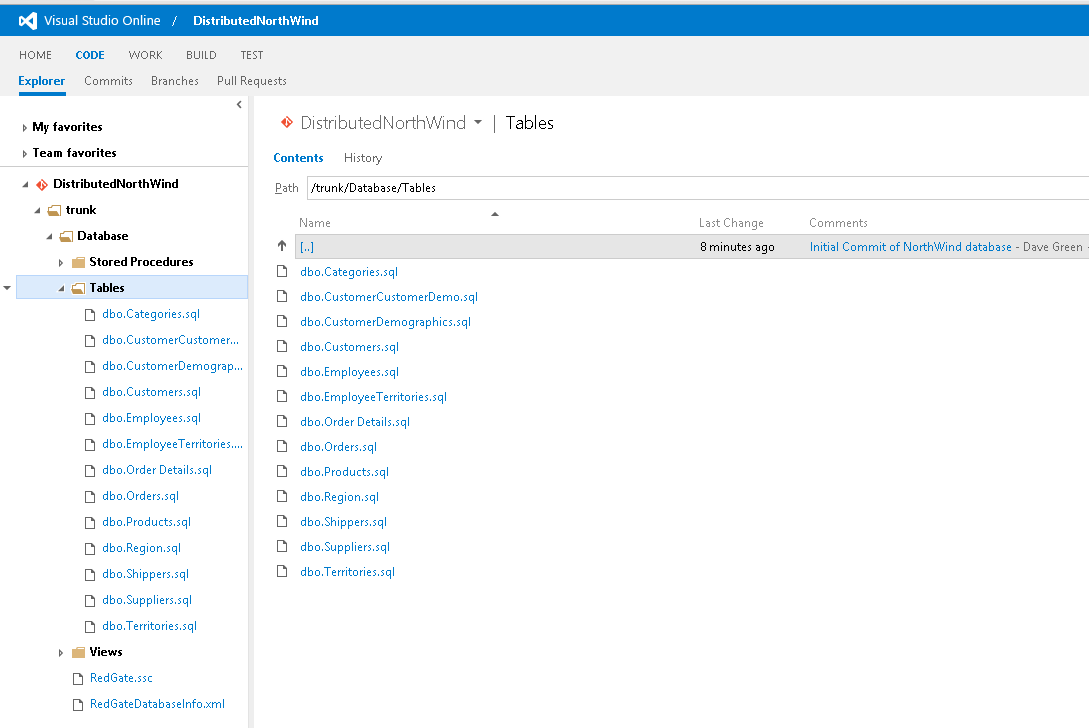The height and width of the screenshot is (728, 1089).
Task: Select dbo.Customers.sql in the tree
Action: (151, 392)
